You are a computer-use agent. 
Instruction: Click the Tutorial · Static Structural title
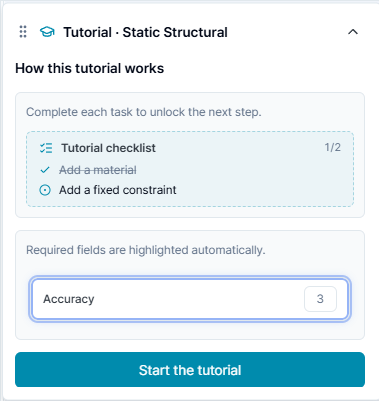coord(146,32)
